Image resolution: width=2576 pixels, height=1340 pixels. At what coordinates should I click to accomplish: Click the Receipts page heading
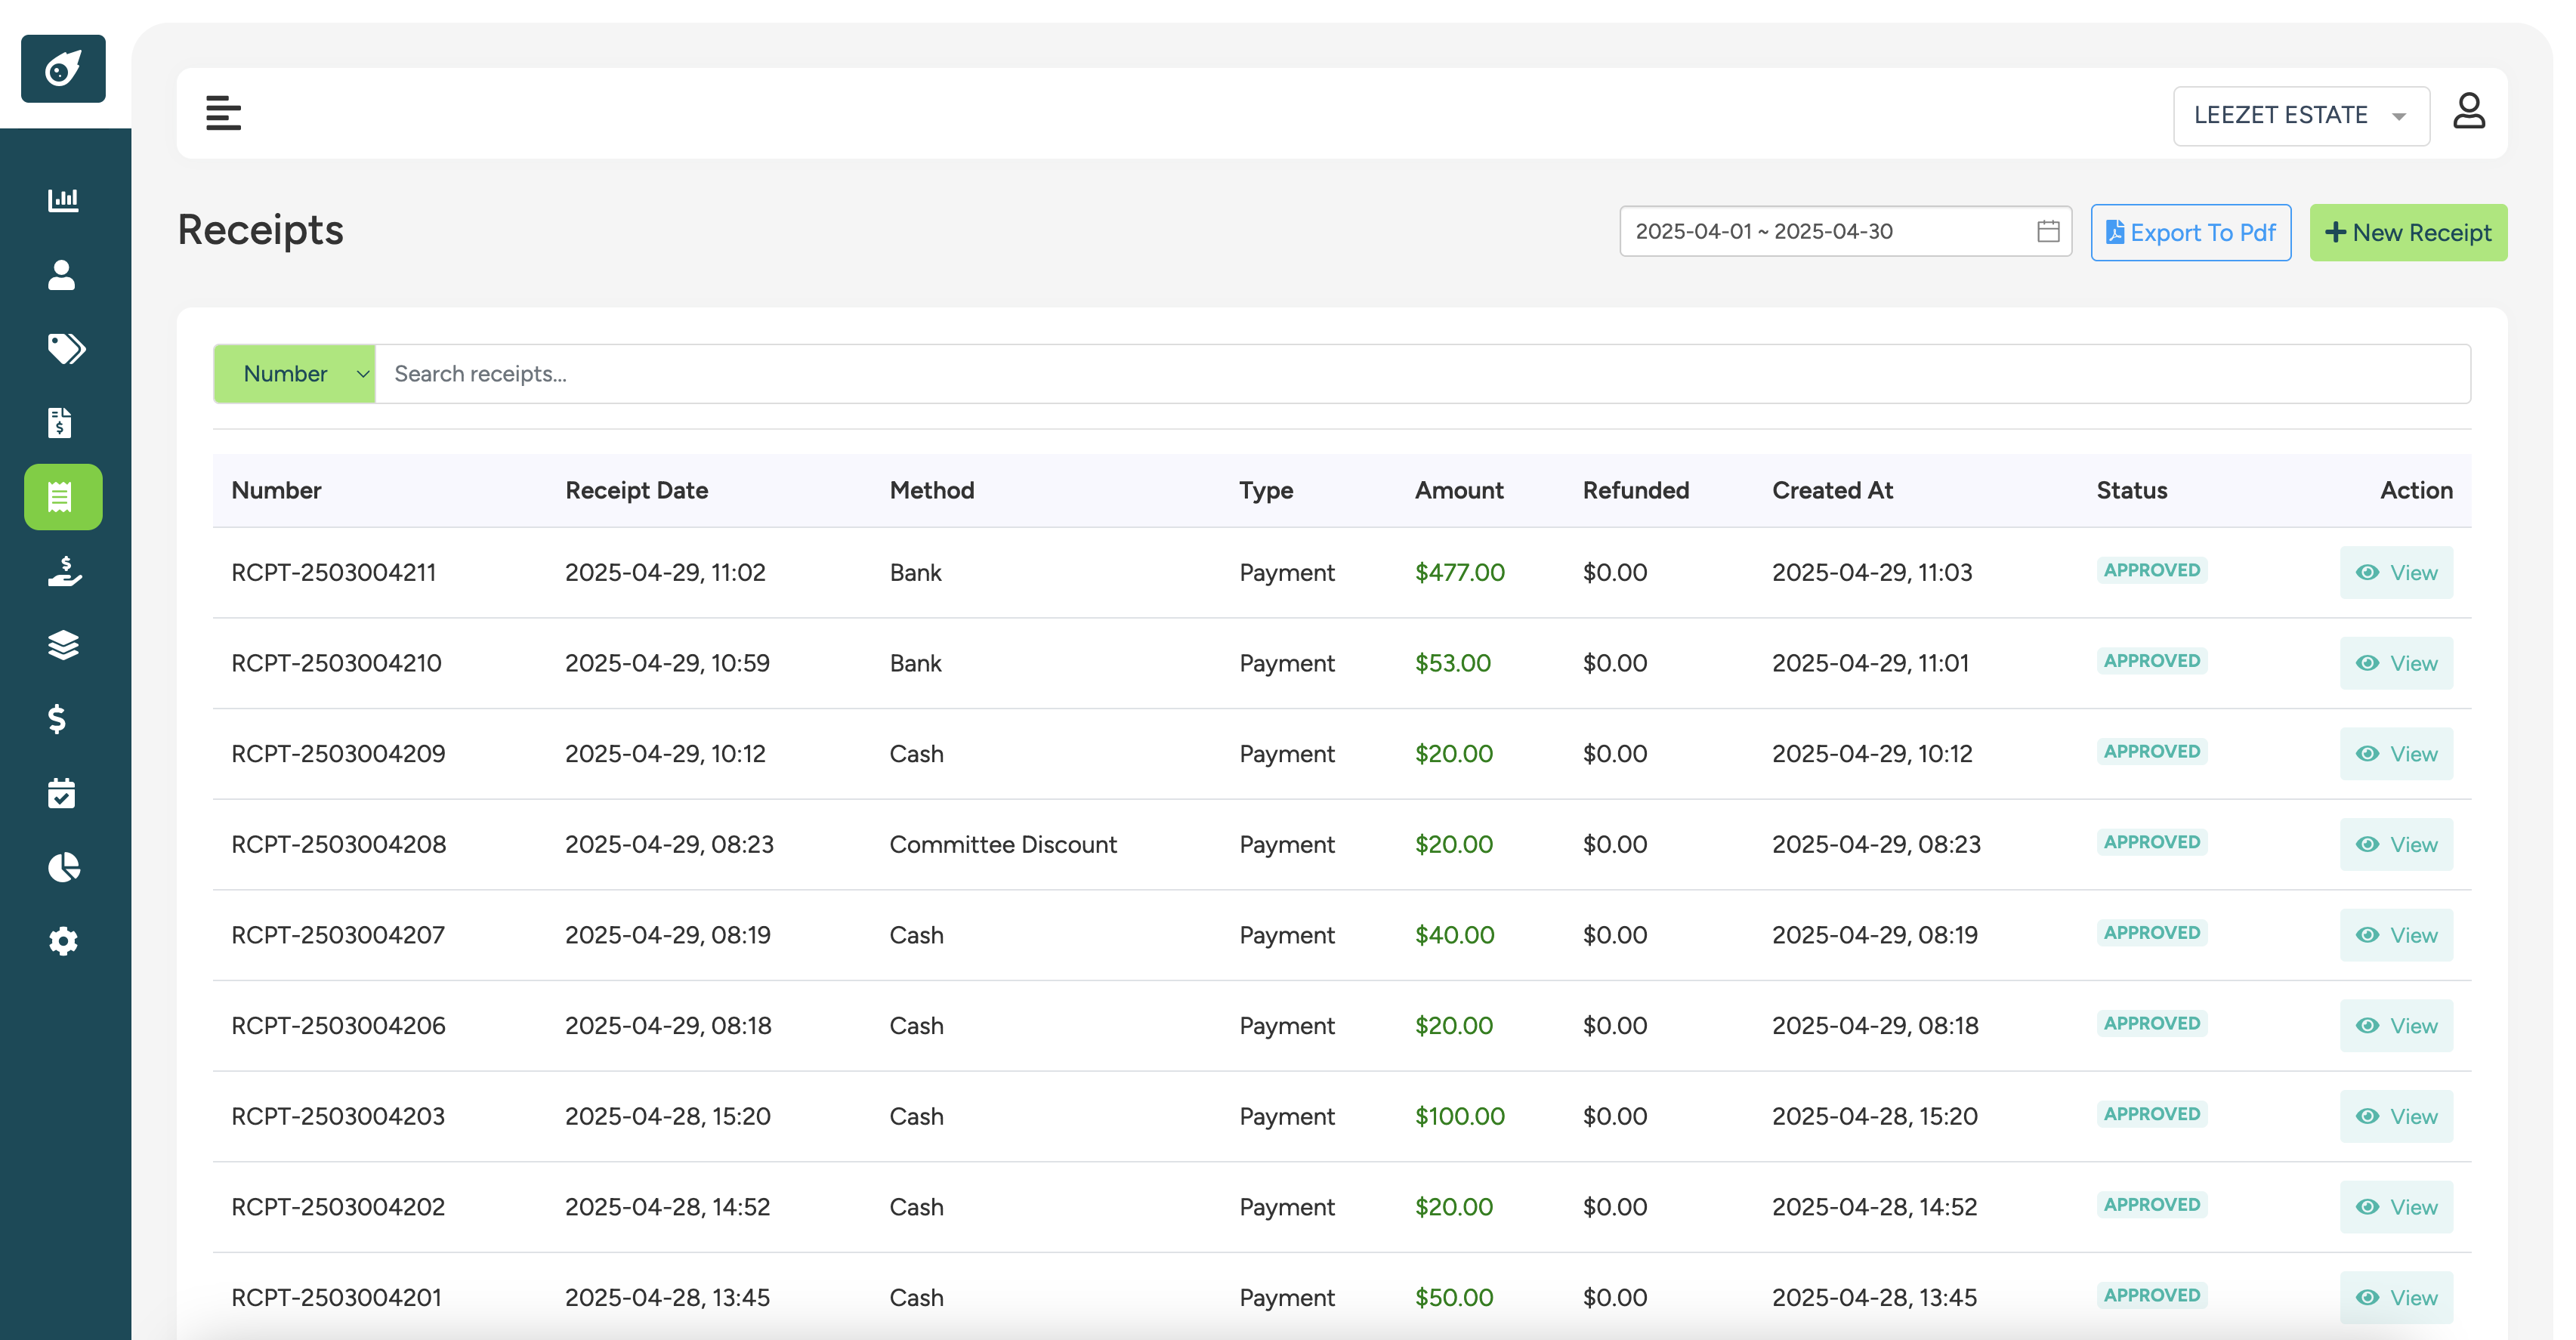click(260, 230)
